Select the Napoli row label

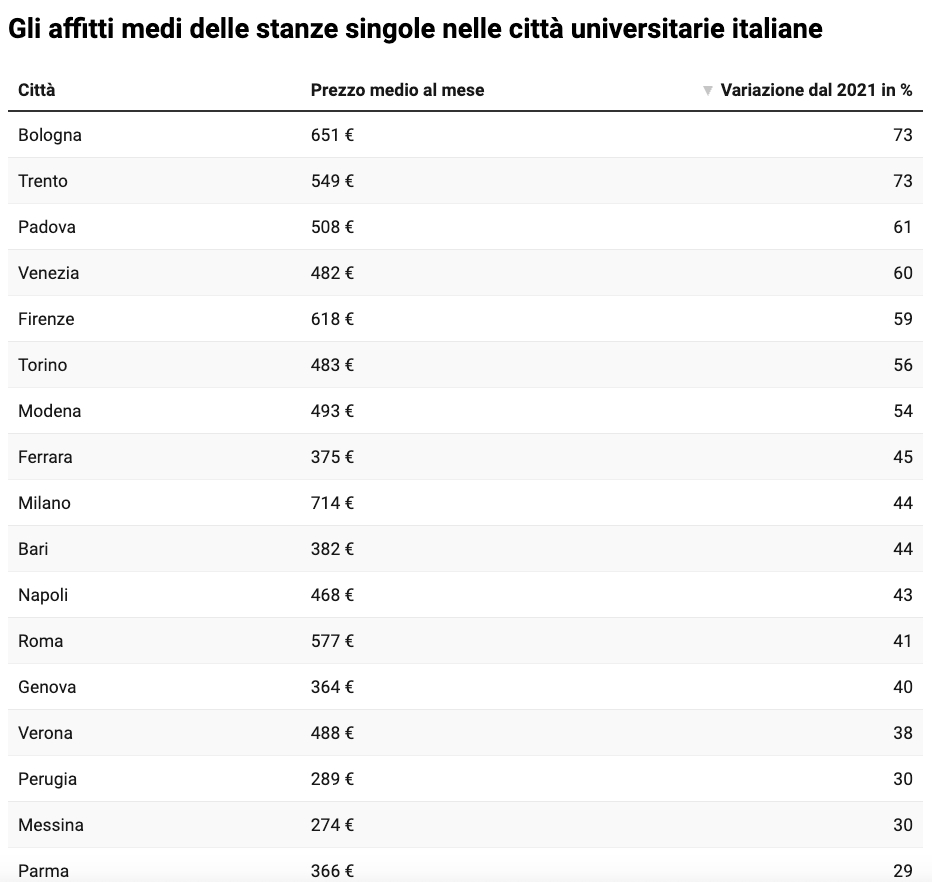43,595
